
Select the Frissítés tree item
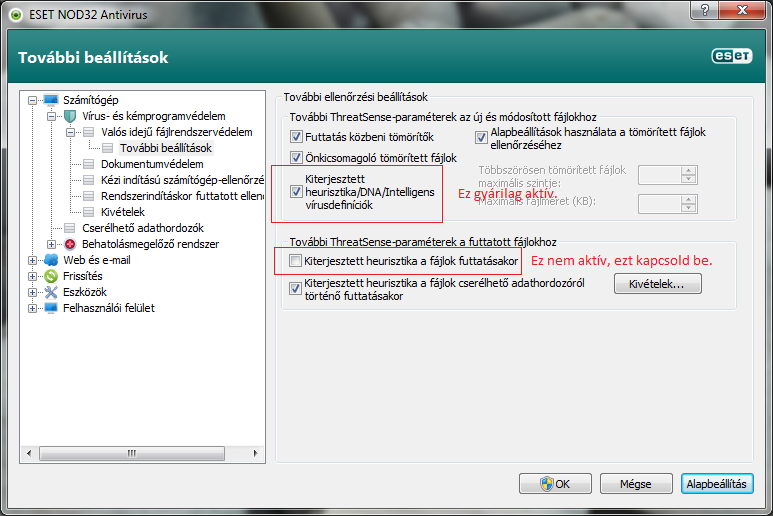(82, 276)
